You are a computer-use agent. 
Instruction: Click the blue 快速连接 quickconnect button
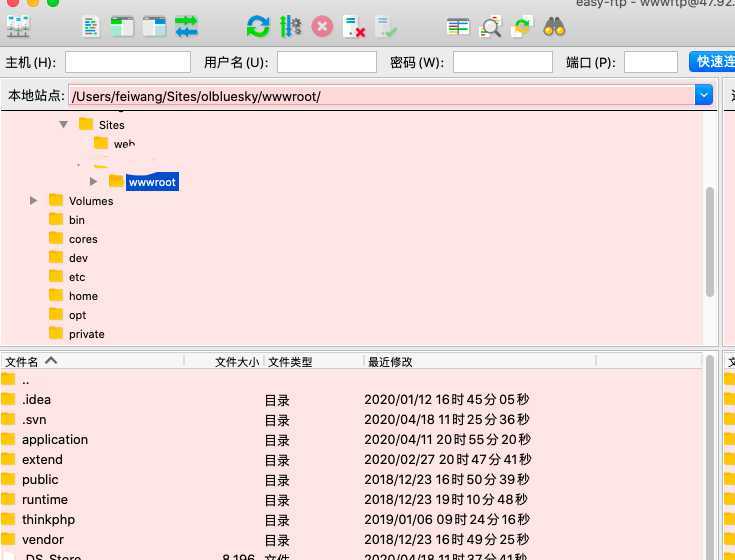coord(712,62)
